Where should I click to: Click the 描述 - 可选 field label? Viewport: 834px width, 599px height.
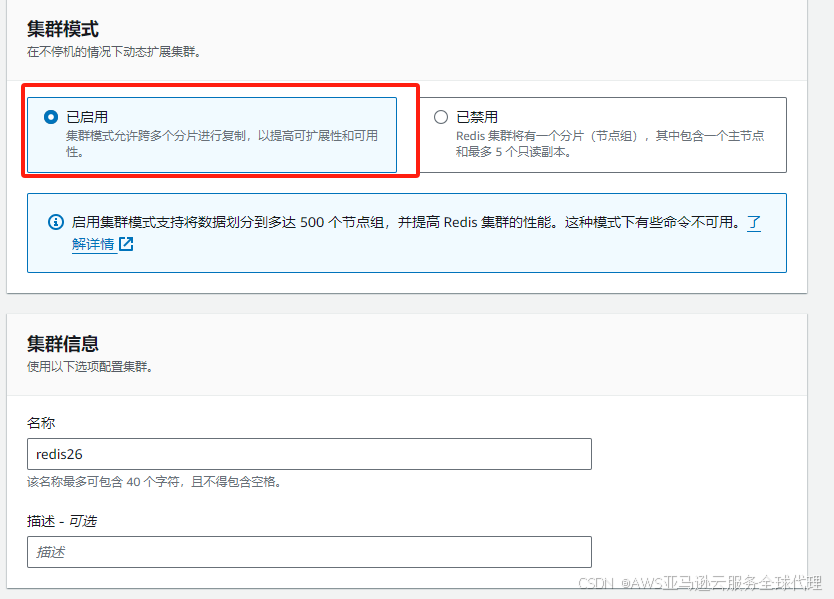62,521
